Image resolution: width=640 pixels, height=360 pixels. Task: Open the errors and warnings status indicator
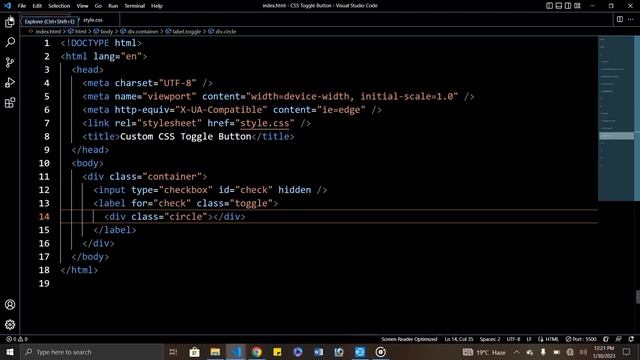(17, 339)
